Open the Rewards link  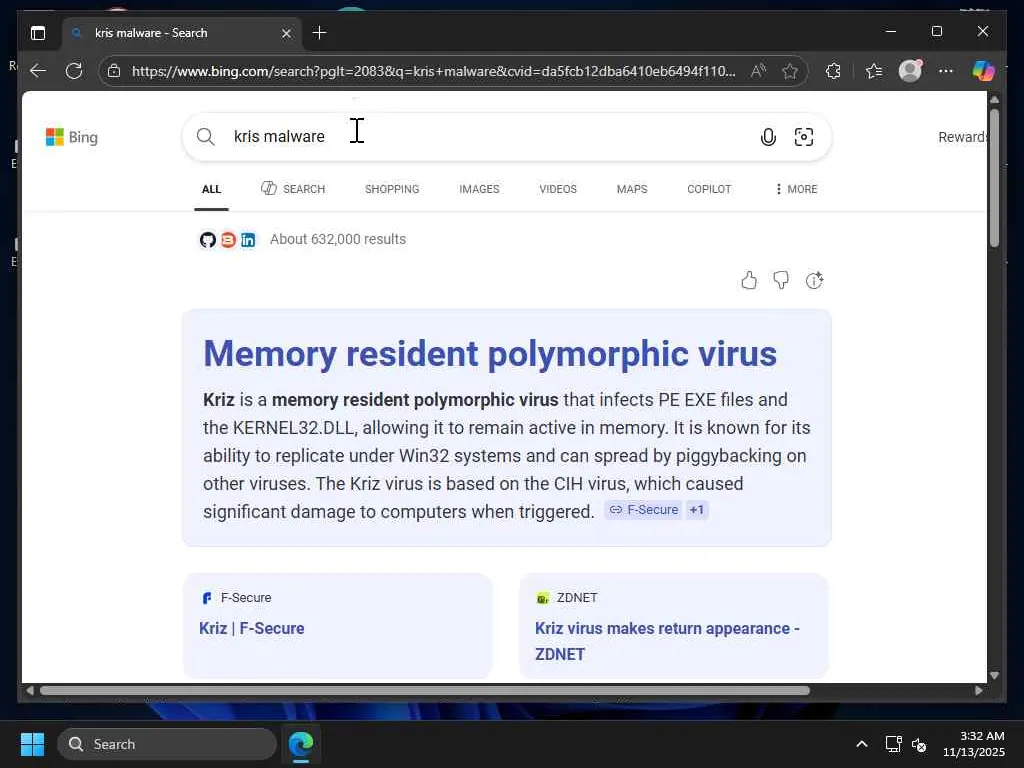coord(962,137)
